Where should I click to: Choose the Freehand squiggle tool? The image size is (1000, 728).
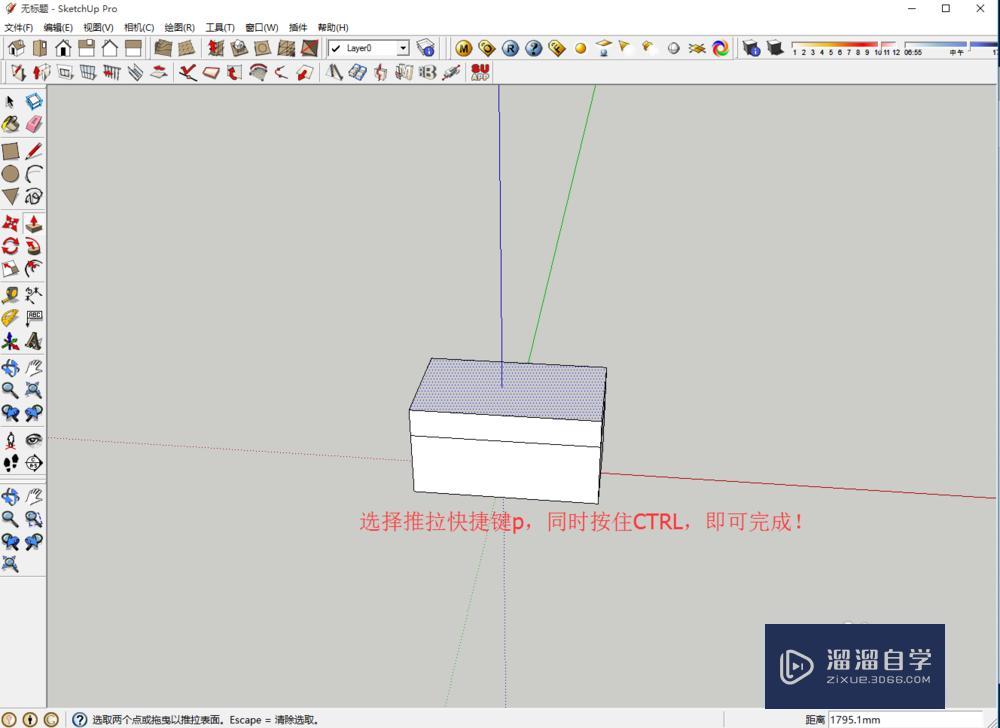coord(34,196)
